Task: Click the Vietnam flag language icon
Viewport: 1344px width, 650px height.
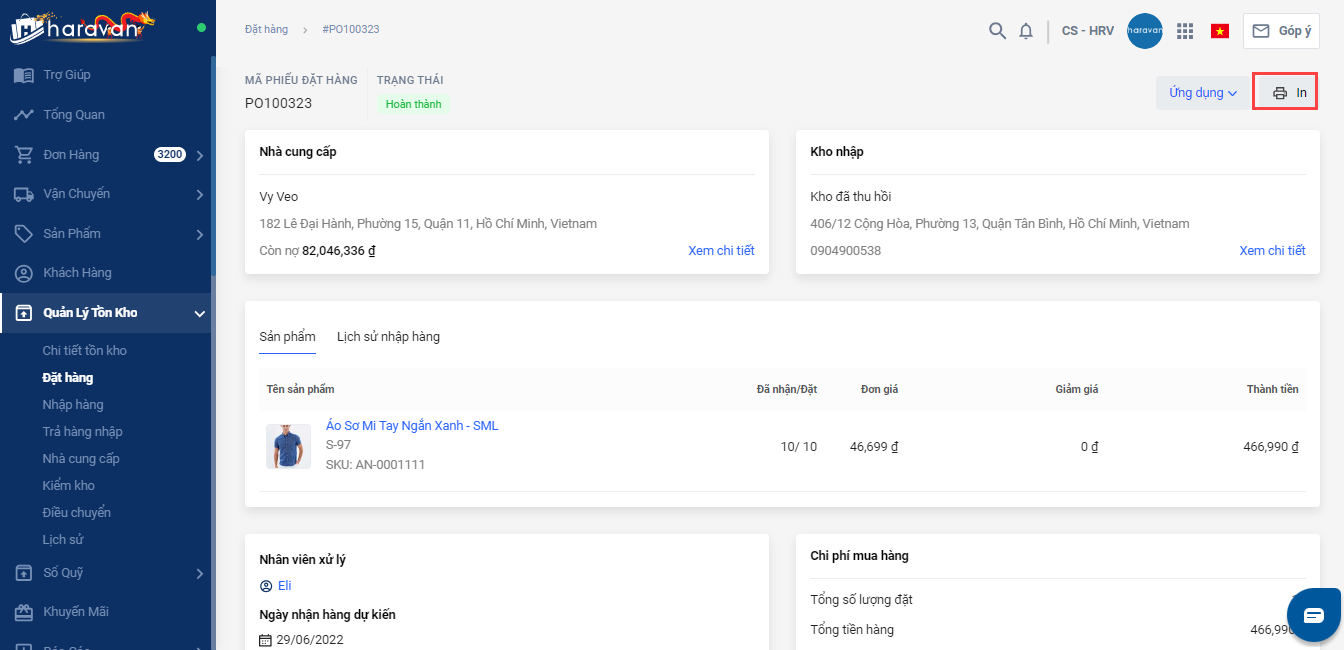Action: 1220,31
